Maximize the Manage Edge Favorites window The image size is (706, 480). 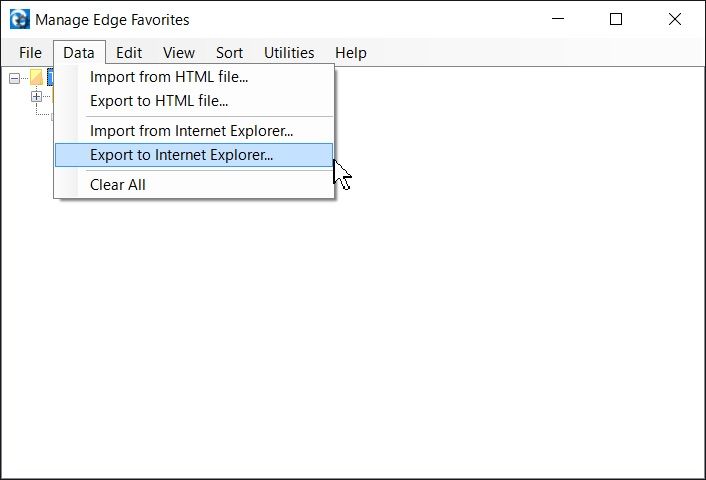coord(616,19)
